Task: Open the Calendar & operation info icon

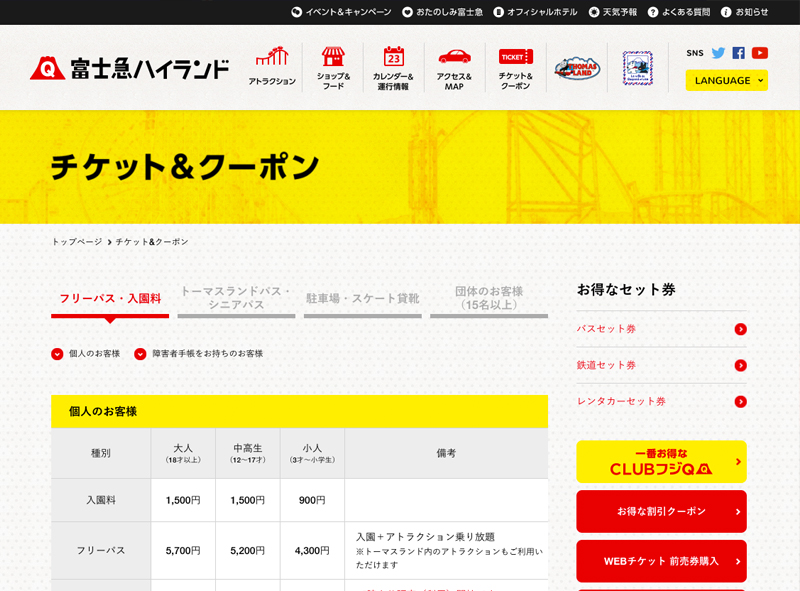Action: pyautogui.click(x=393, y=66)
